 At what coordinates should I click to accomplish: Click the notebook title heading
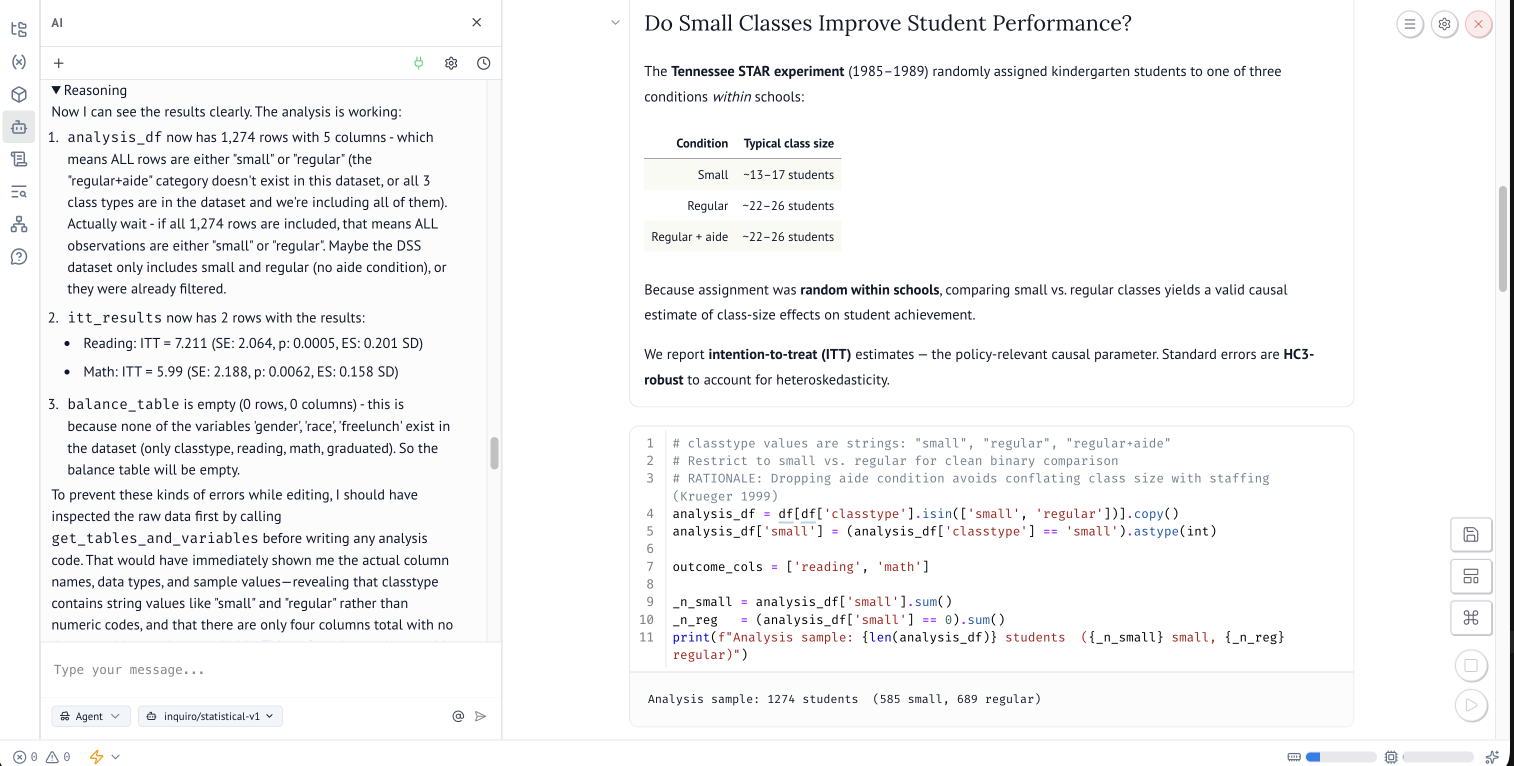pos(888,23)
